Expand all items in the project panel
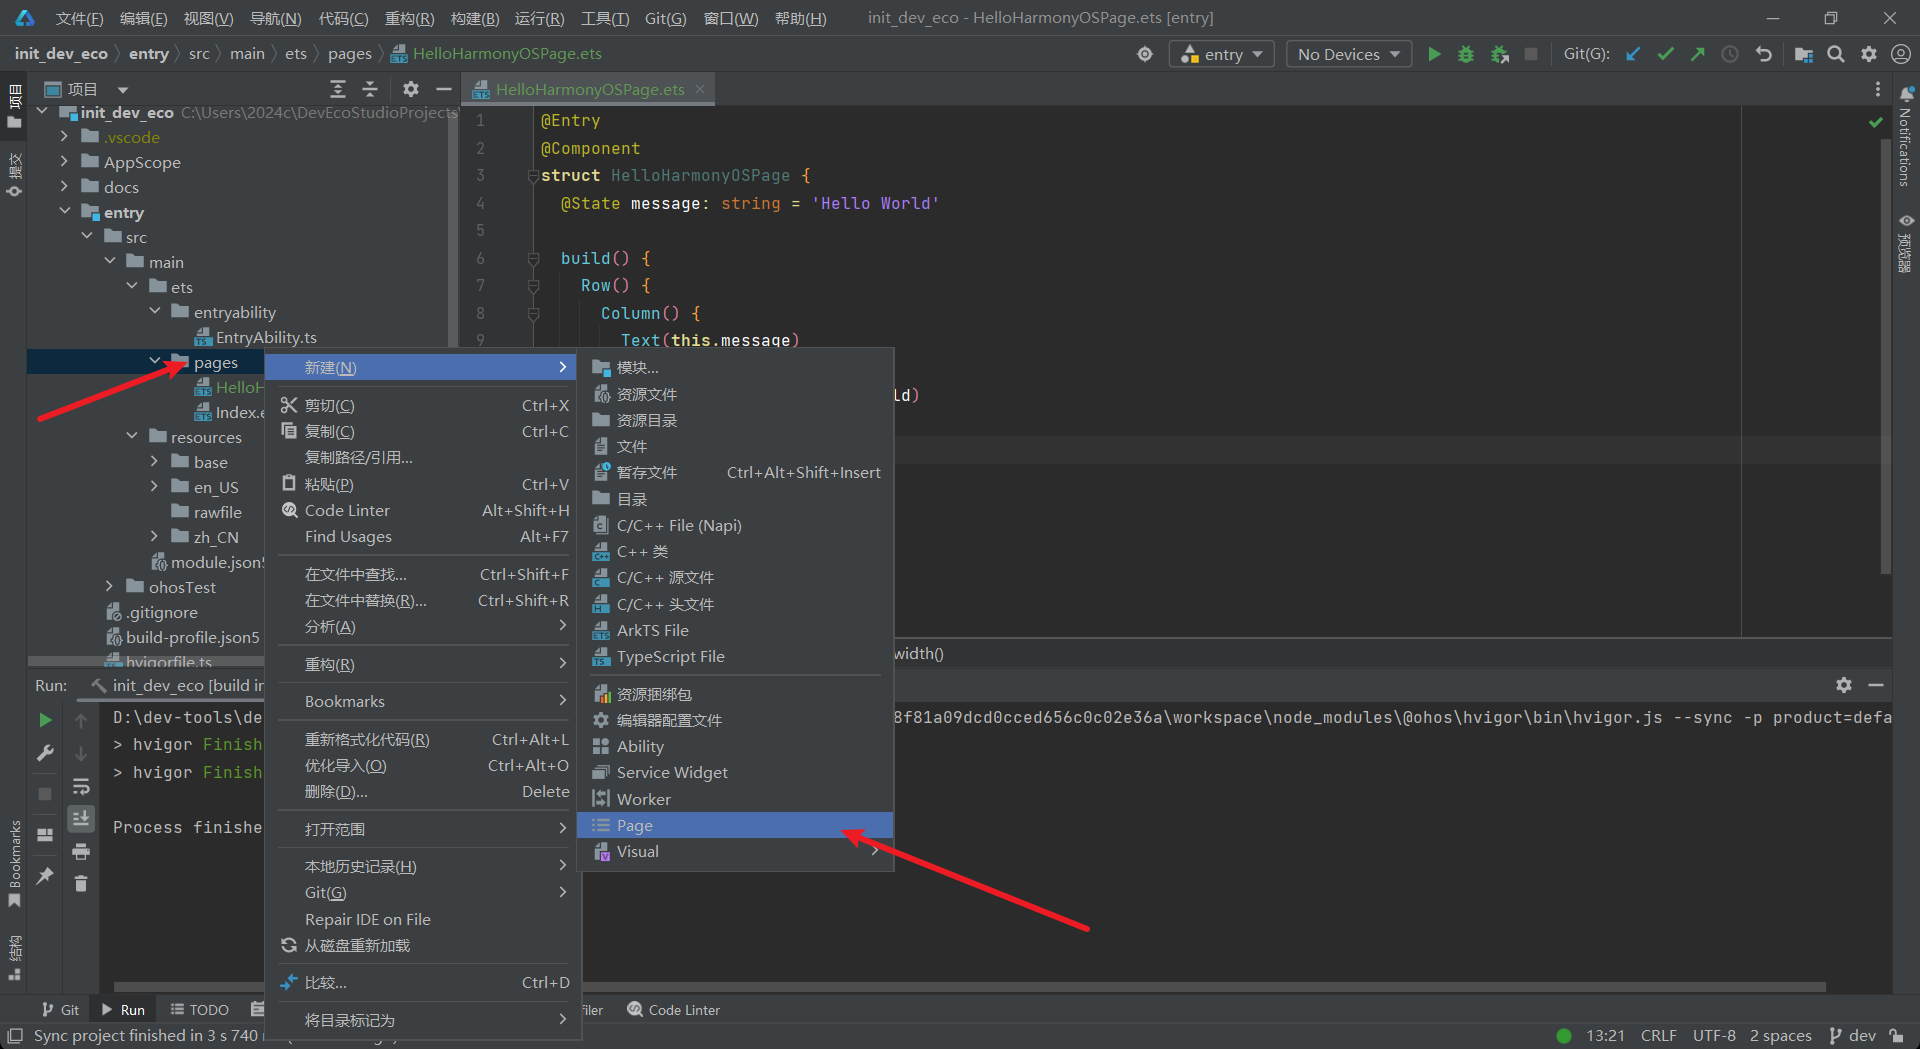 (338, 89)
